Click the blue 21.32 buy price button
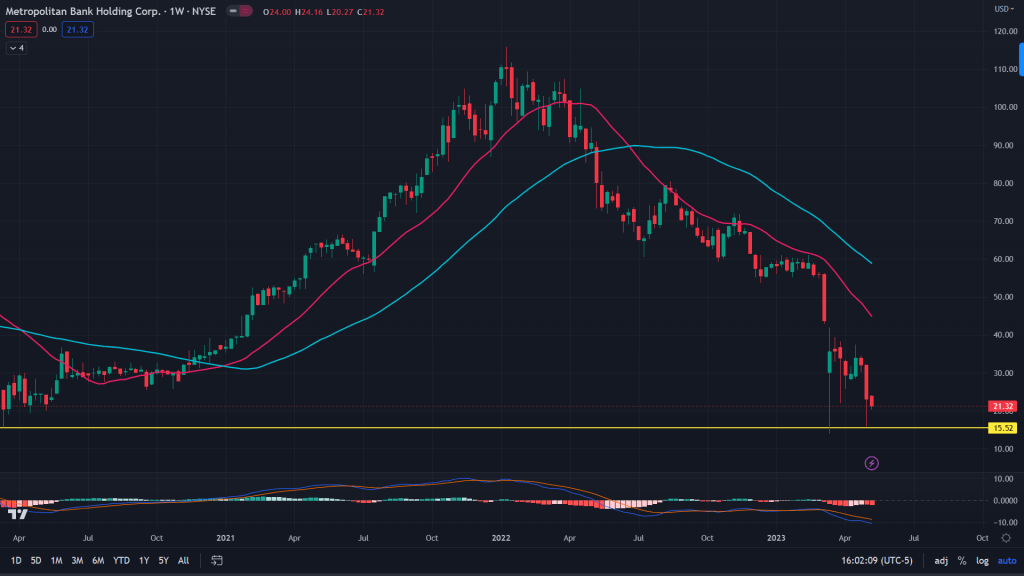 tap(76, 30)
